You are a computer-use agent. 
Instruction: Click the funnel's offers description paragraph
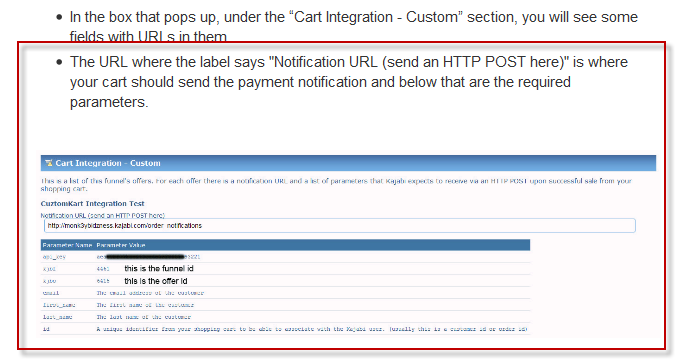[336, 185]
